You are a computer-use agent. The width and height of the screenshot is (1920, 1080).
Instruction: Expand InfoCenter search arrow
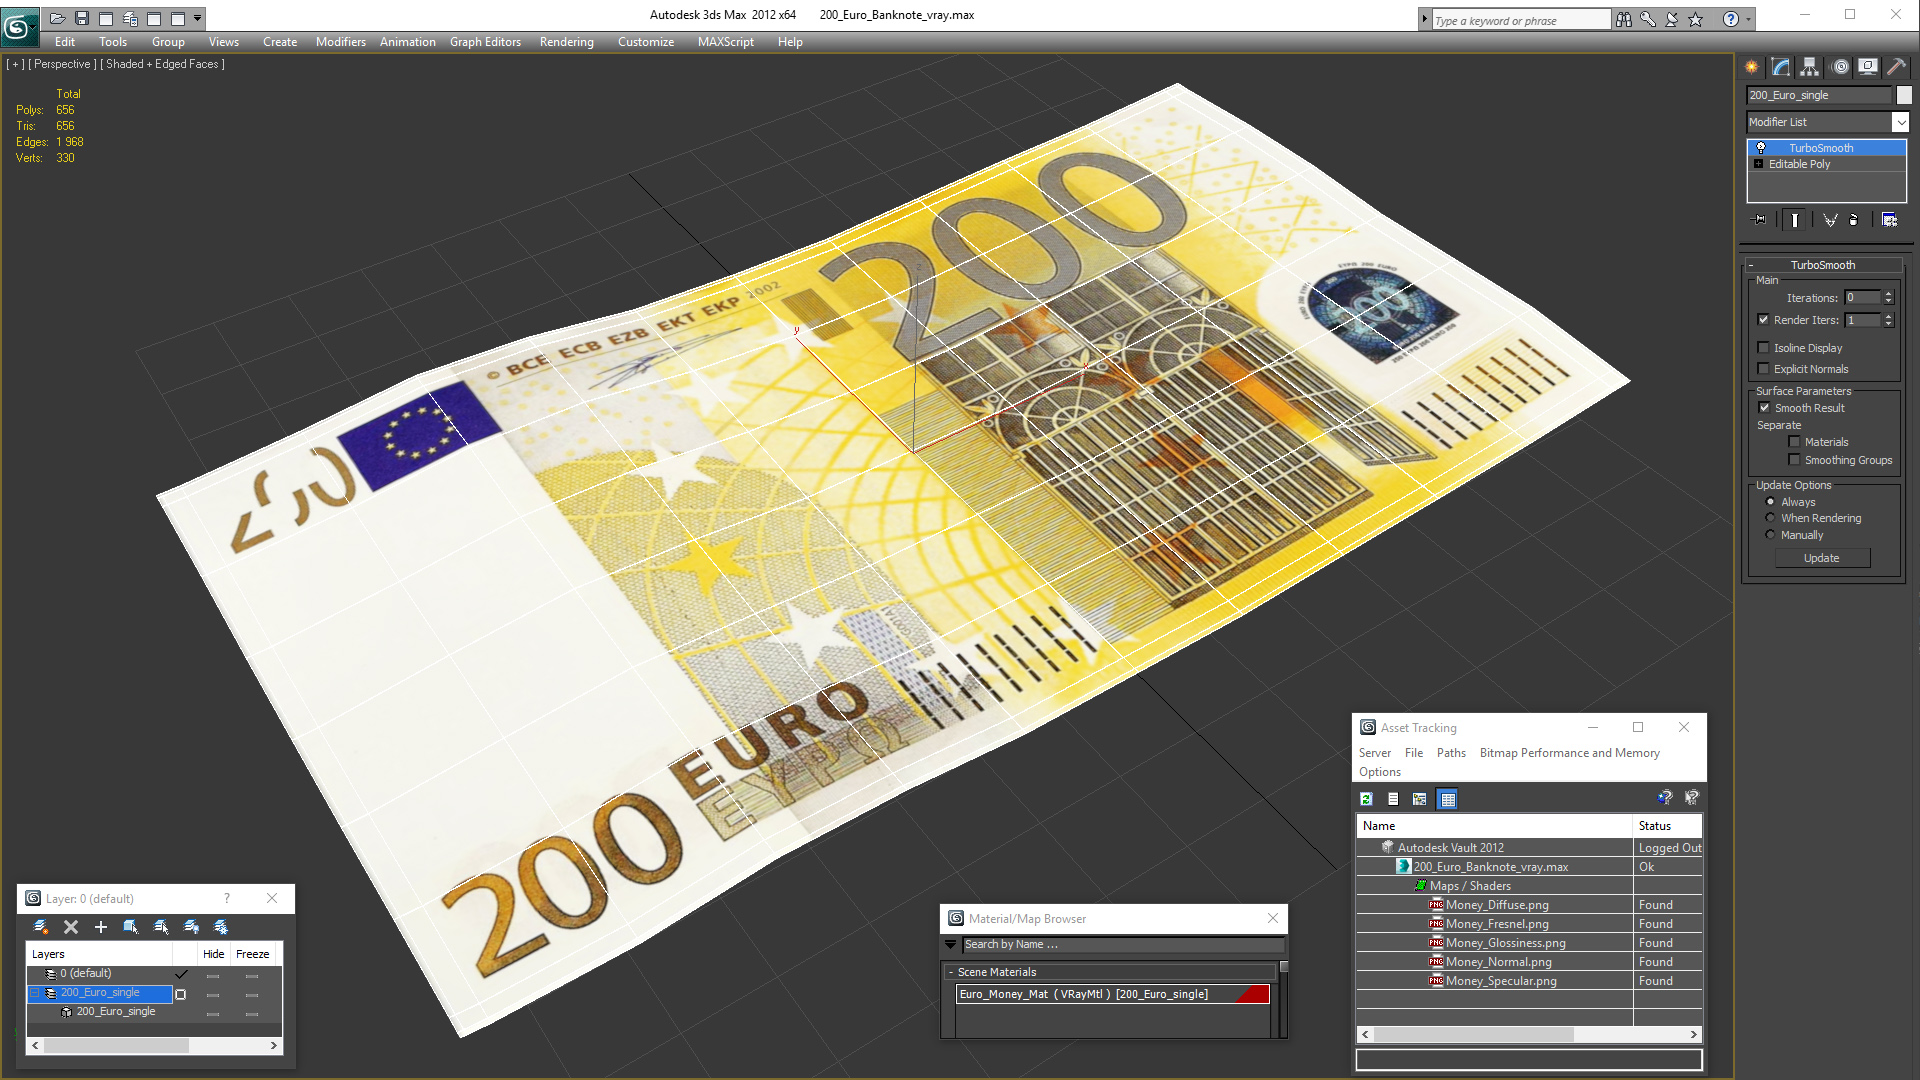point(1424,19)
